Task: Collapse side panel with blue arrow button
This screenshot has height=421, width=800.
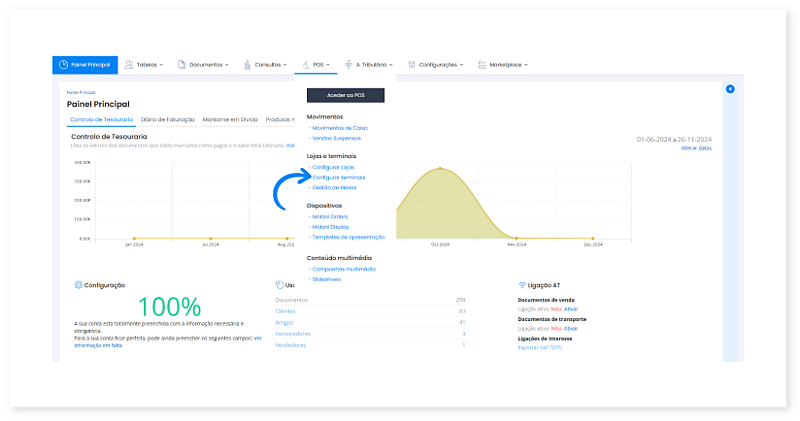Action: [730, 90]
